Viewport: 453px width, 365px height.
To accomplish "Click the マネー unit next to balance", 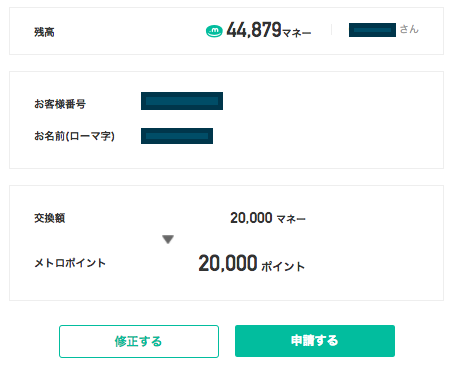I will click(297, 33).
